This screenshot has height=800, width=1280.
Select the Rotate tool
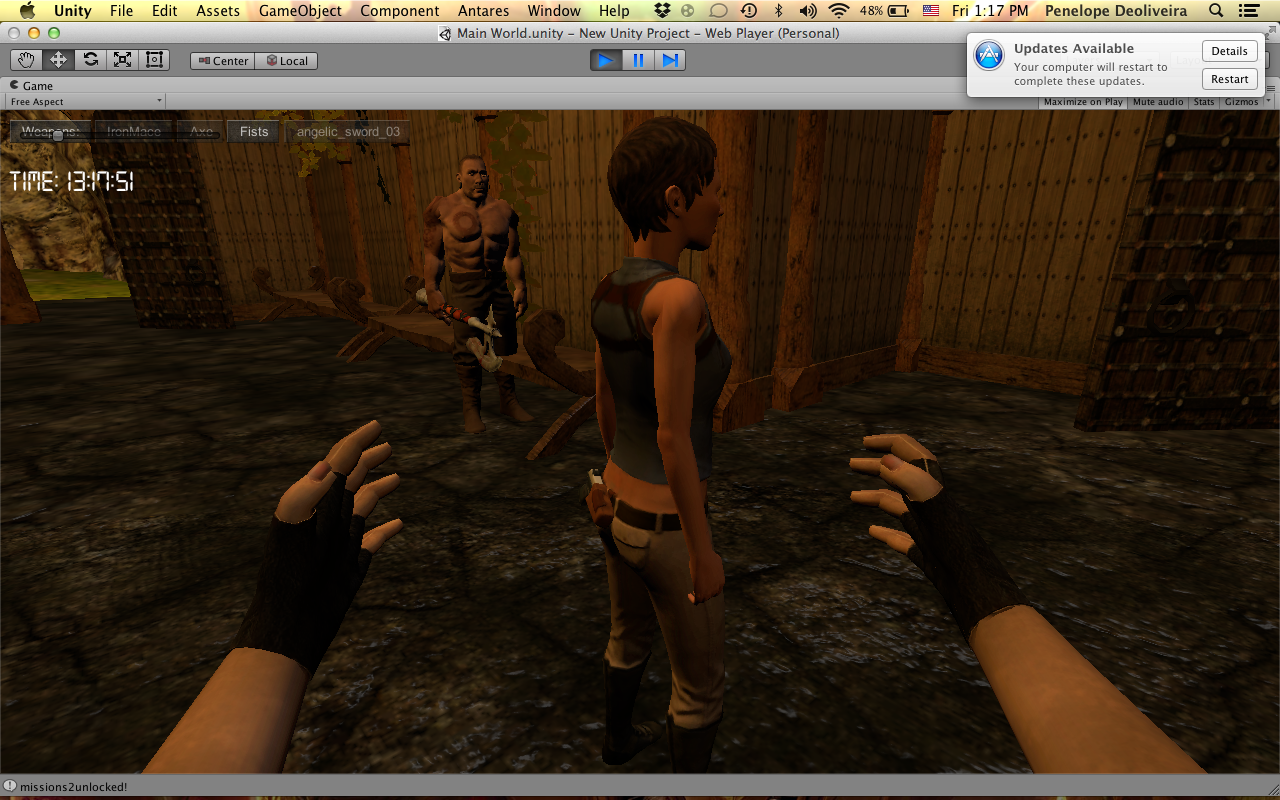coord(90,60)
